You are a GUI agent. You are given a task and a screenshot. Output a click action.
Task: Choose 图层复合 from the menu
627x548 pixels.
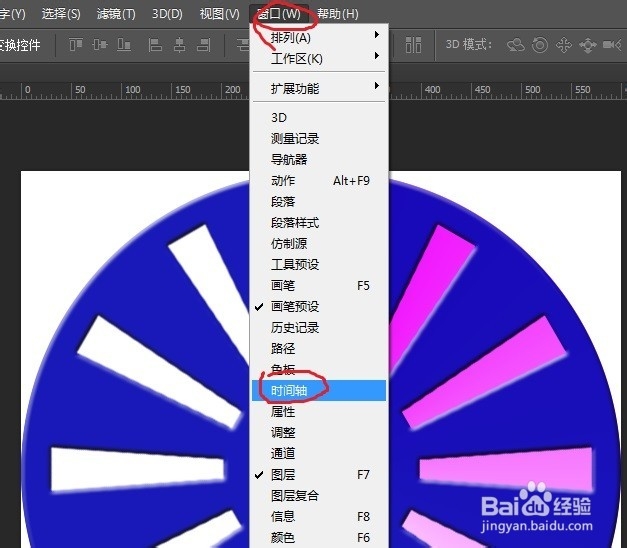coord(319,496)
